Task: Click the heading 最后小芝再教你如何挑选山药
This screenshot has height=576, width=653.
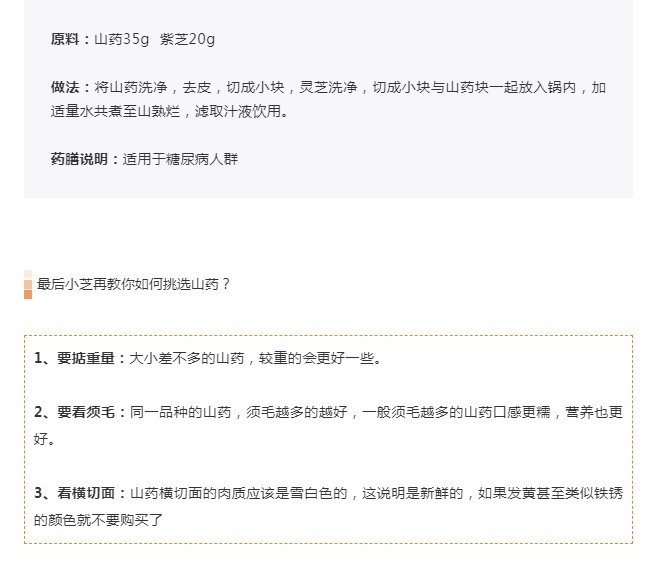Action: click(133, 284)
